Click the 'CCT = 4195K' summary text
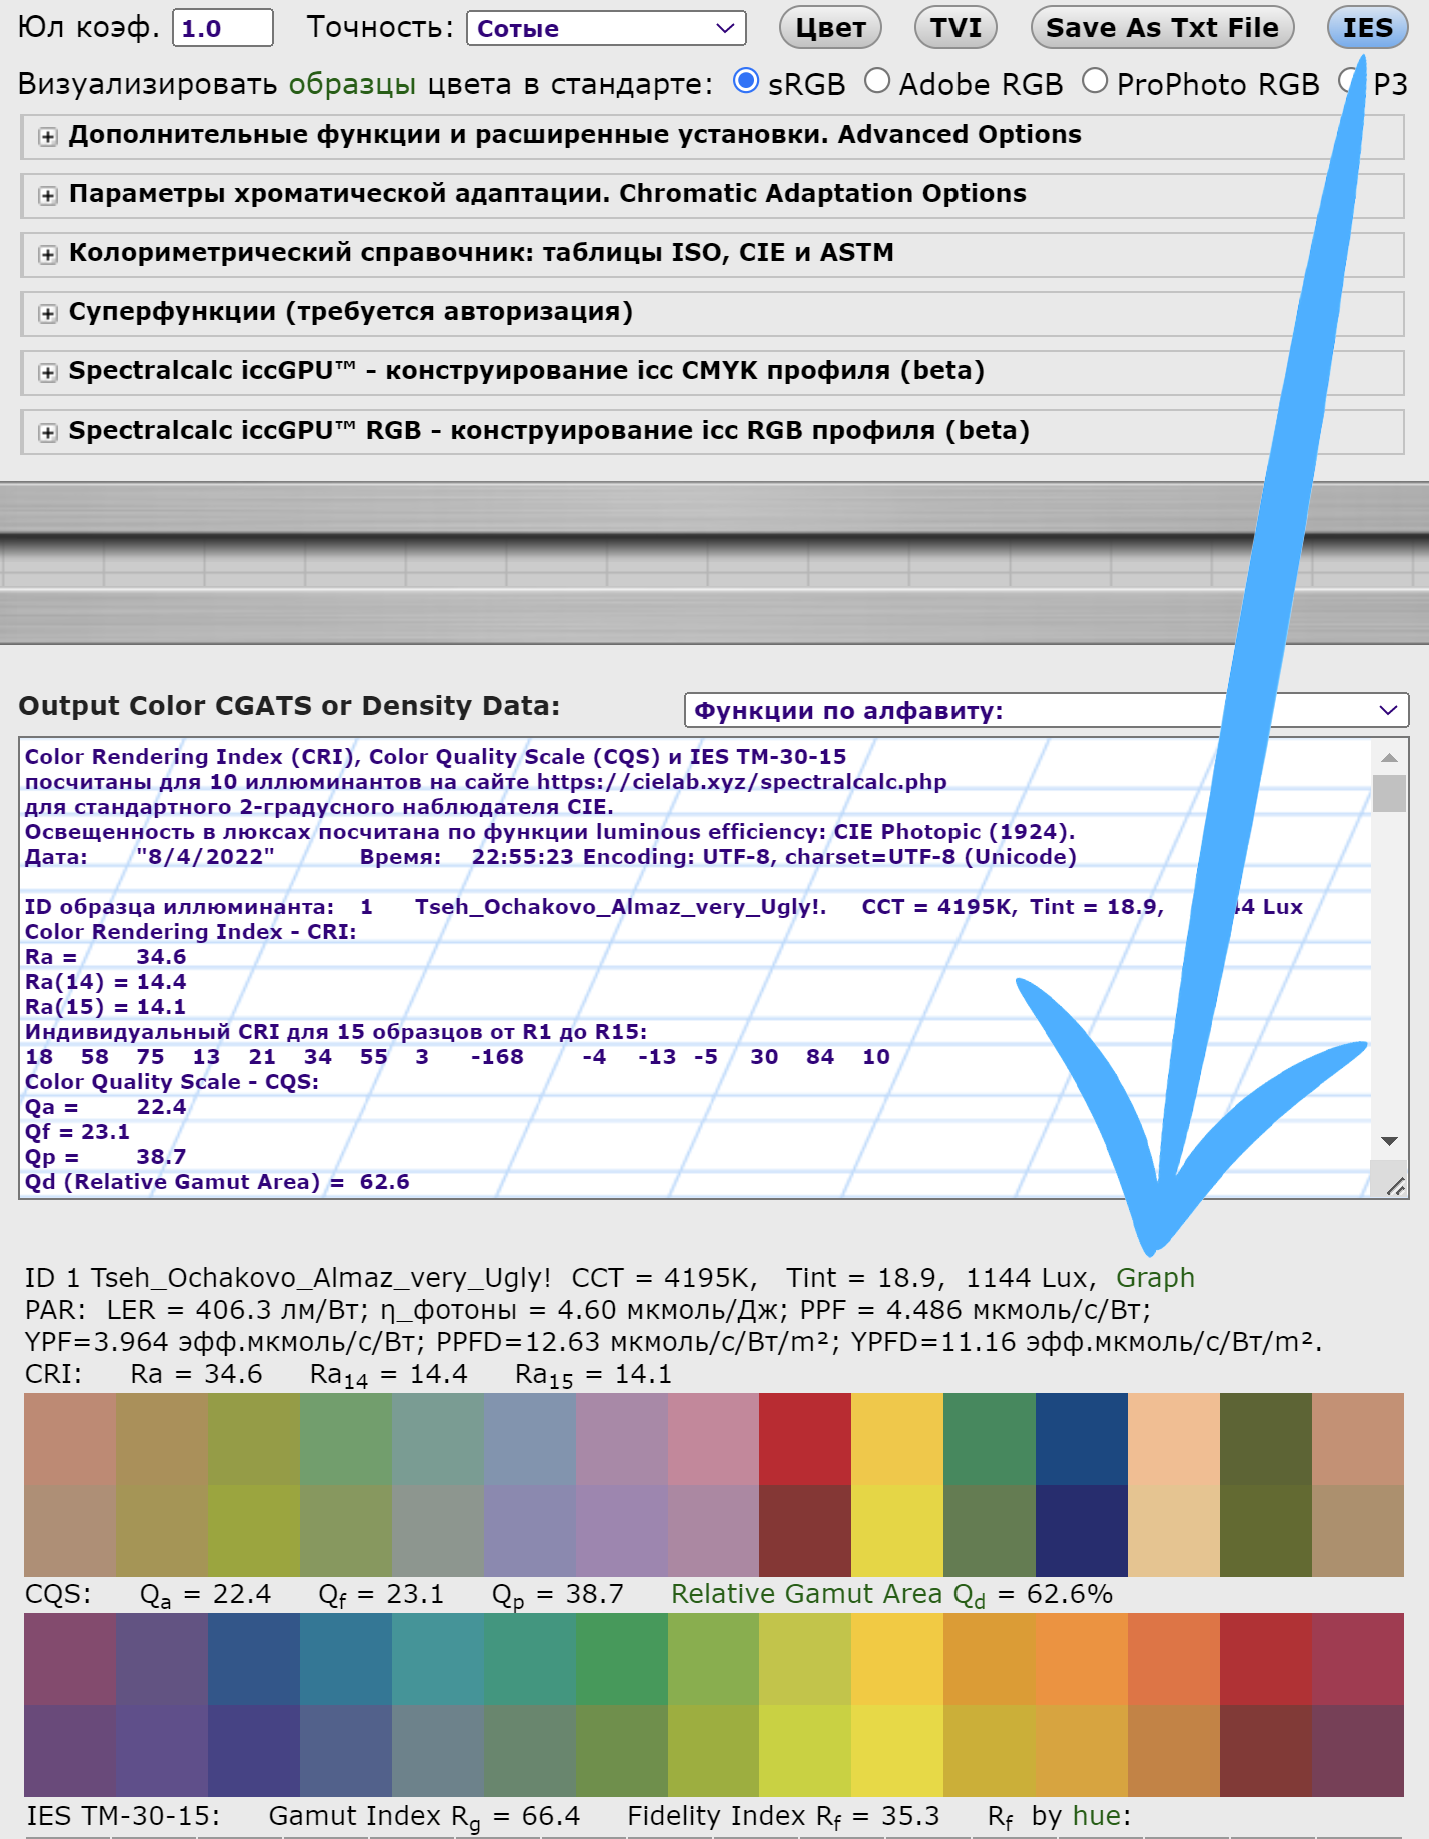This screenshot has width=1429, height=1839. (663, 1278)
